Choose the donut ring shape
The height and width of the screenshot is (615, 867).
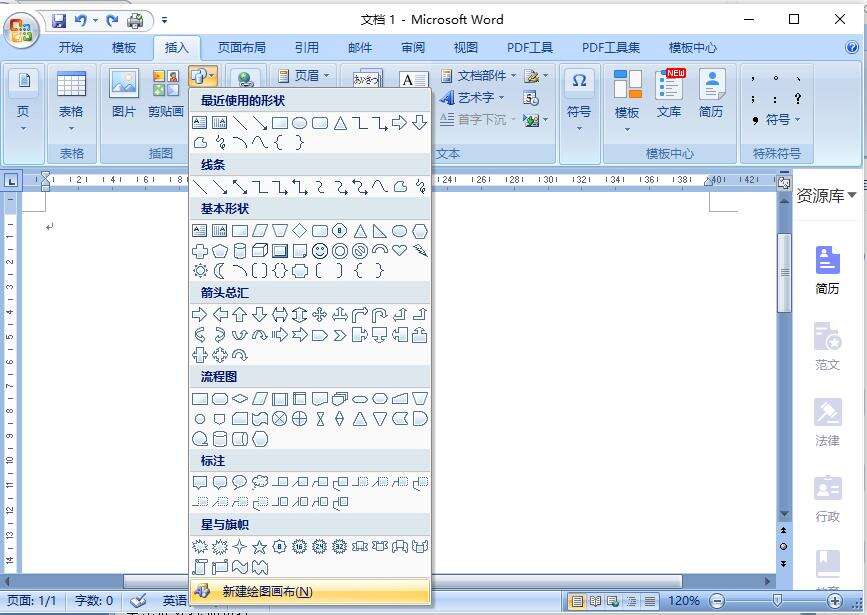340,251
